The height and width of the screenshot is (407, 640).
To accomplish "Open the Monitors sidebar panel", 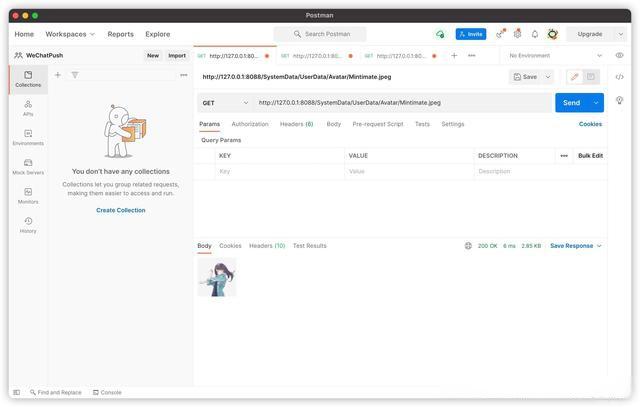I will tap(28, 196).
